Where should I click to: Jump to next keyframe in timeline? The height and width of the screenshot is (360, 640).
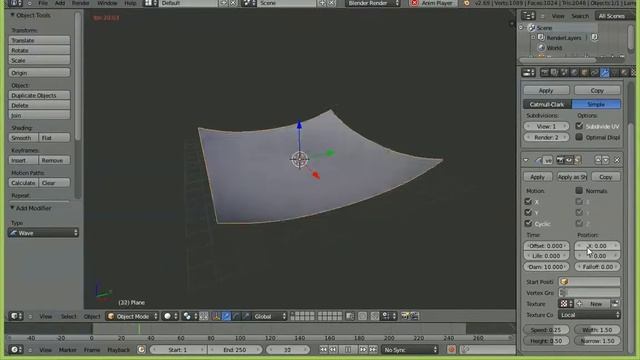coord(363,350)
